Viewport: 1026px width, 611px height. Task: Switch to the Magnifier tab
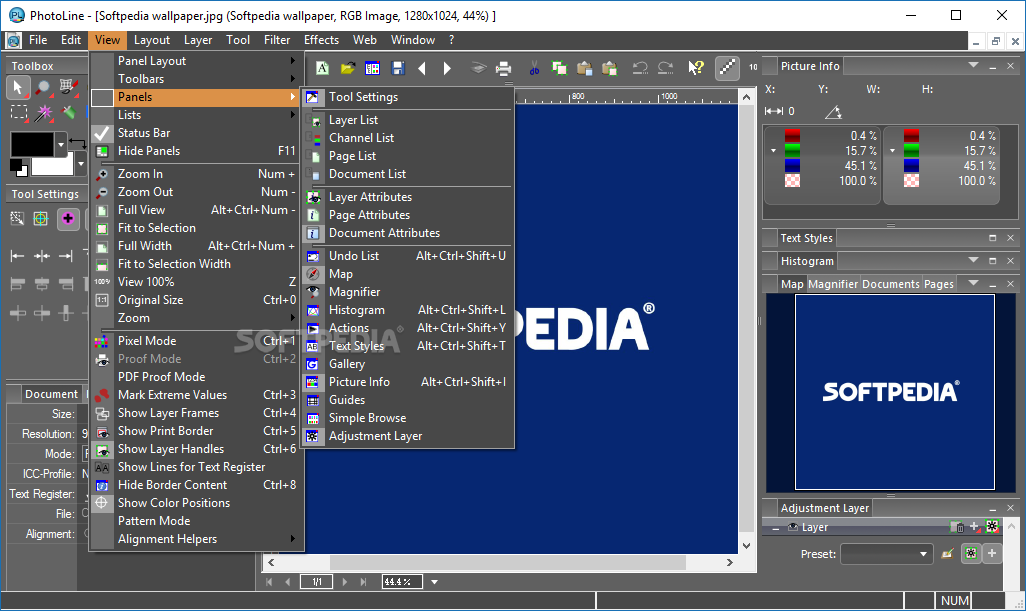tap(833, 284)
